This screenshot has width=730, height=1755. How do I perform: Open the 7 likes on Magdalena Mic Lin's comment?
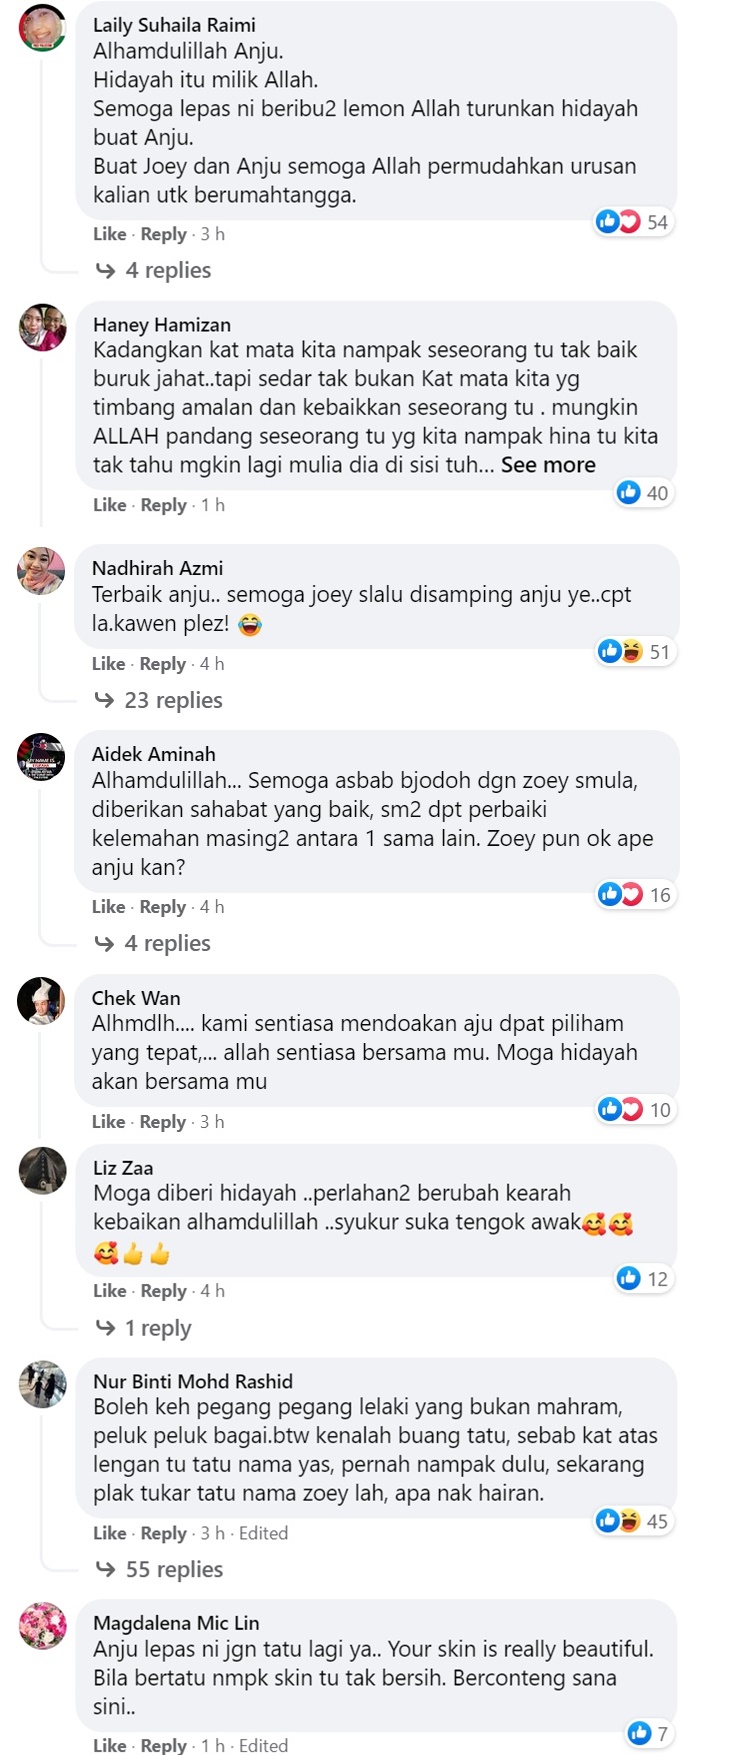click(x=648, y=1733)
